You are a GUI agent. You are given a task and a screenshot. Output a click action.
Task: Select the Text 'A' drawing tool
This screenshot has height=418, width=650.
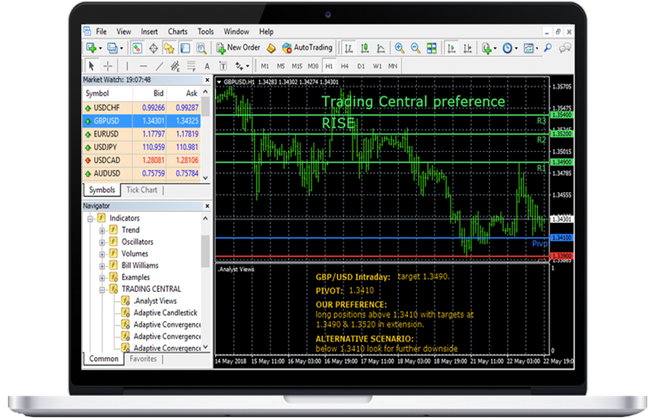(207, 66)
